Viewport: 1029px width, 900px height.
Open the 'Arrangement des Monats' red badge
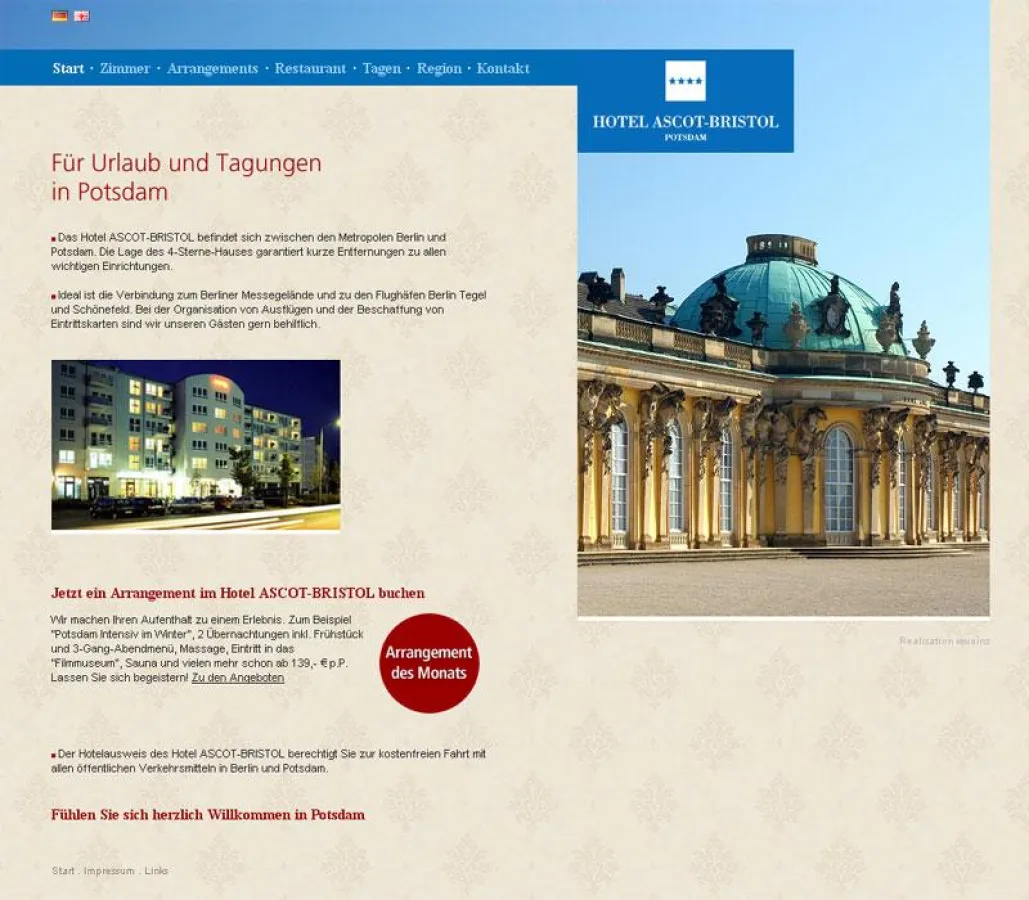[x=428, y=664]
